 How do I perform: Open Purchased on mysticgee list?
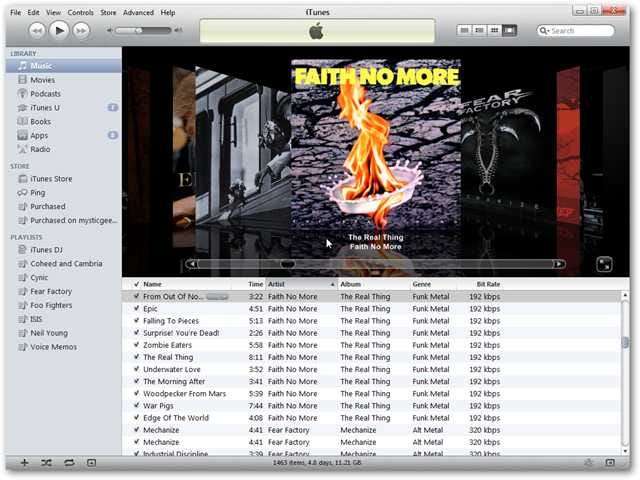pos(64,220)
